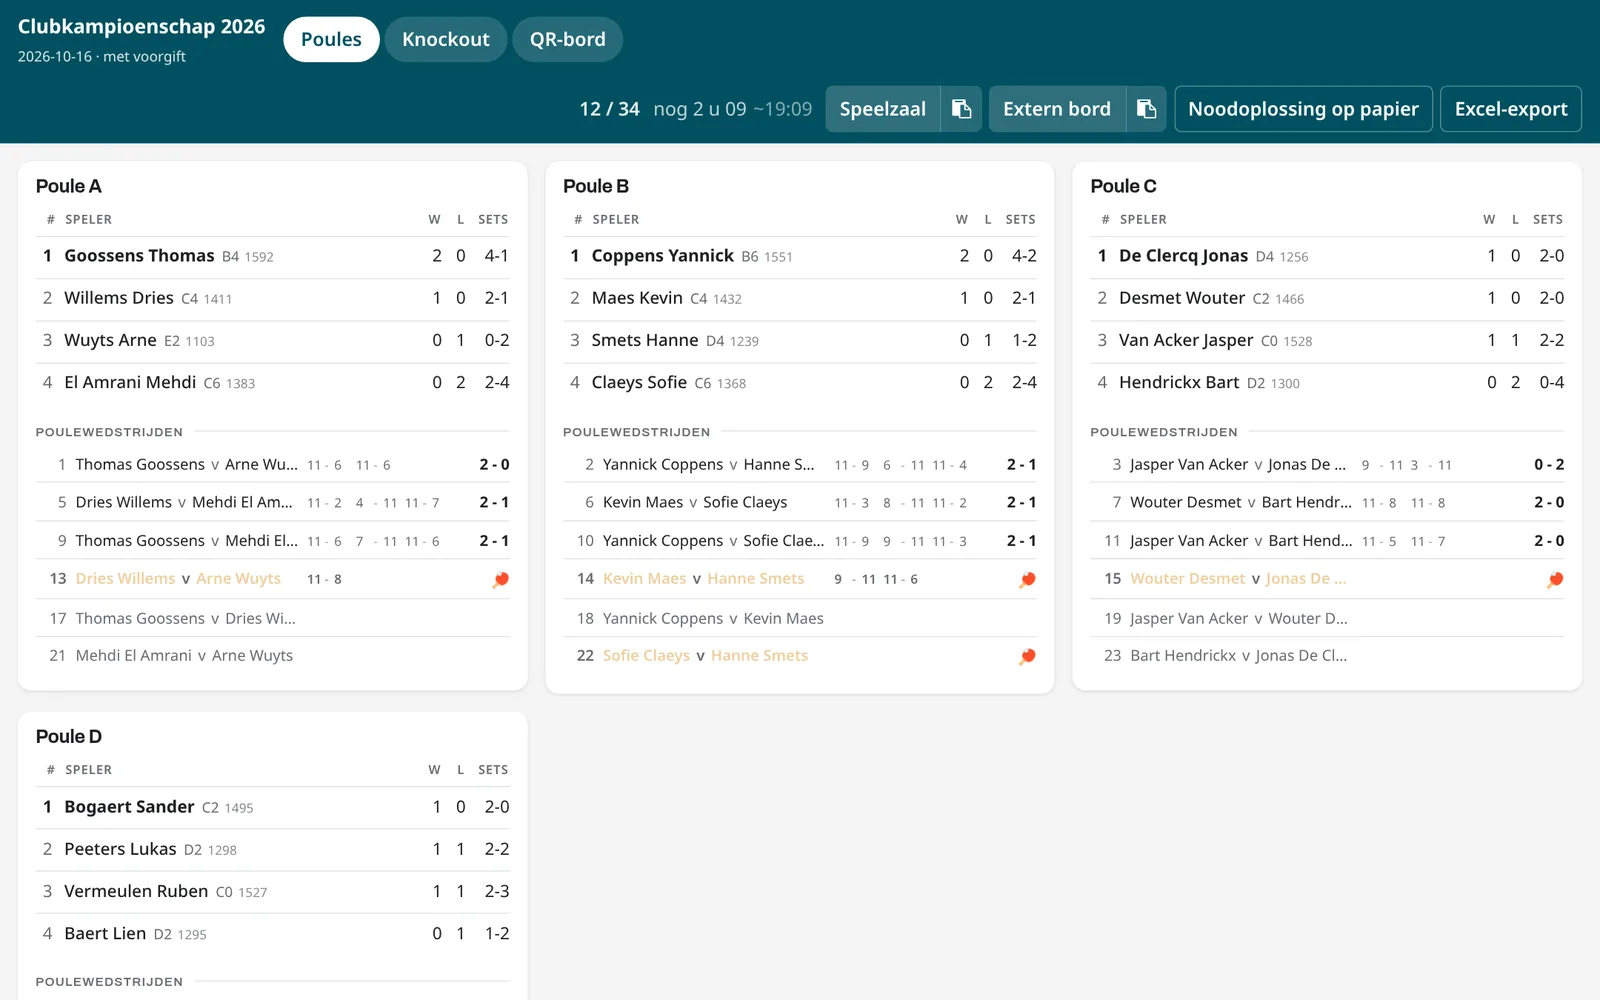
Task: Click ping-pong icon on match 14 Kevin Maes
Action: pos(1027,580)
